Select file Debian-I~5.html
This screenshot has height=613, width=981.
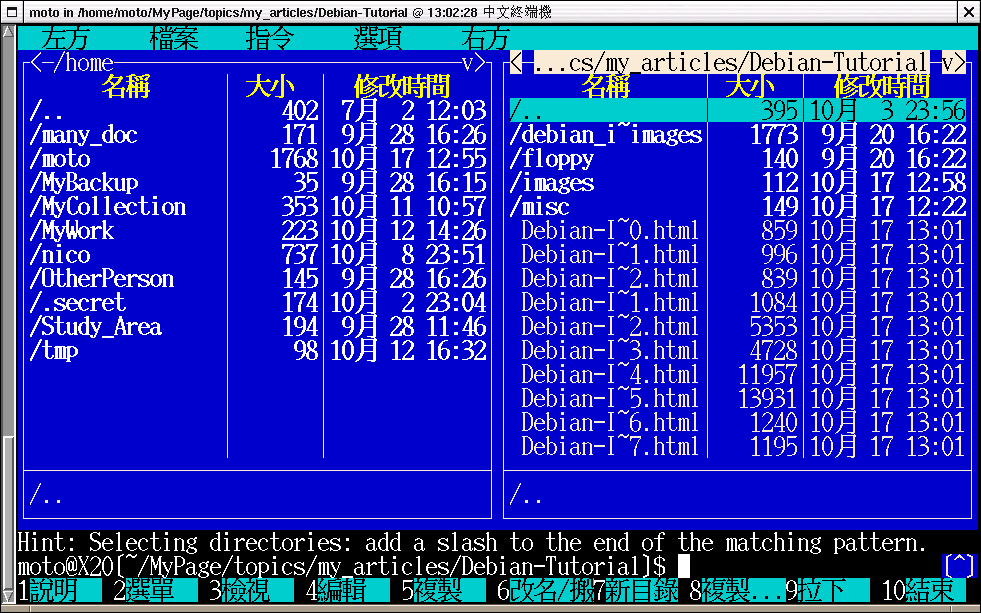coord(738,398)
